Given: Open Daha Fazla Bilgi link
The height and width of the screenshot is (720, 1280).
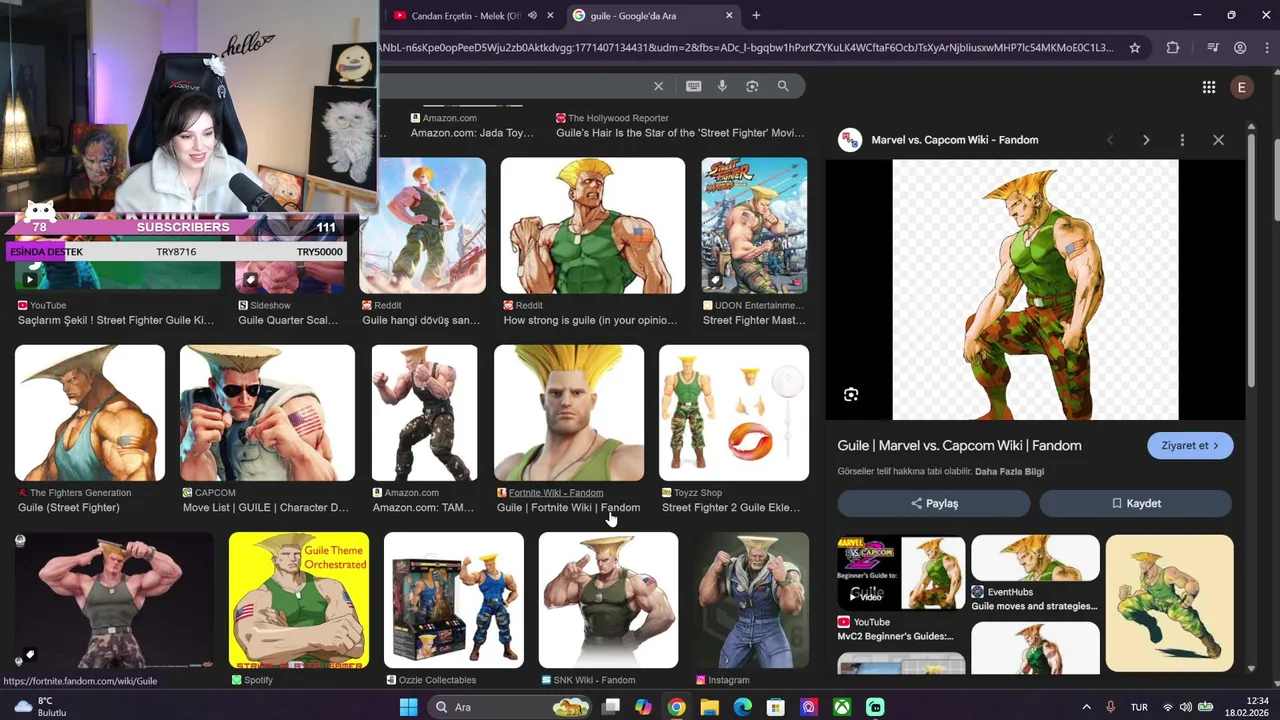Looking at the screenshot, I should point(1009,471).
